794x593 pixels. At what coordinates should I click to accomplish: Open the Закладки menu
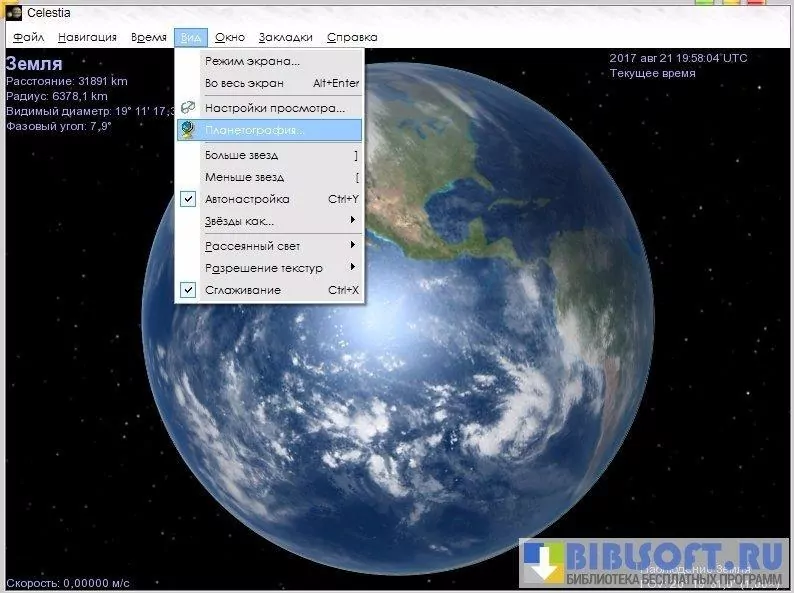pos(285,38)
